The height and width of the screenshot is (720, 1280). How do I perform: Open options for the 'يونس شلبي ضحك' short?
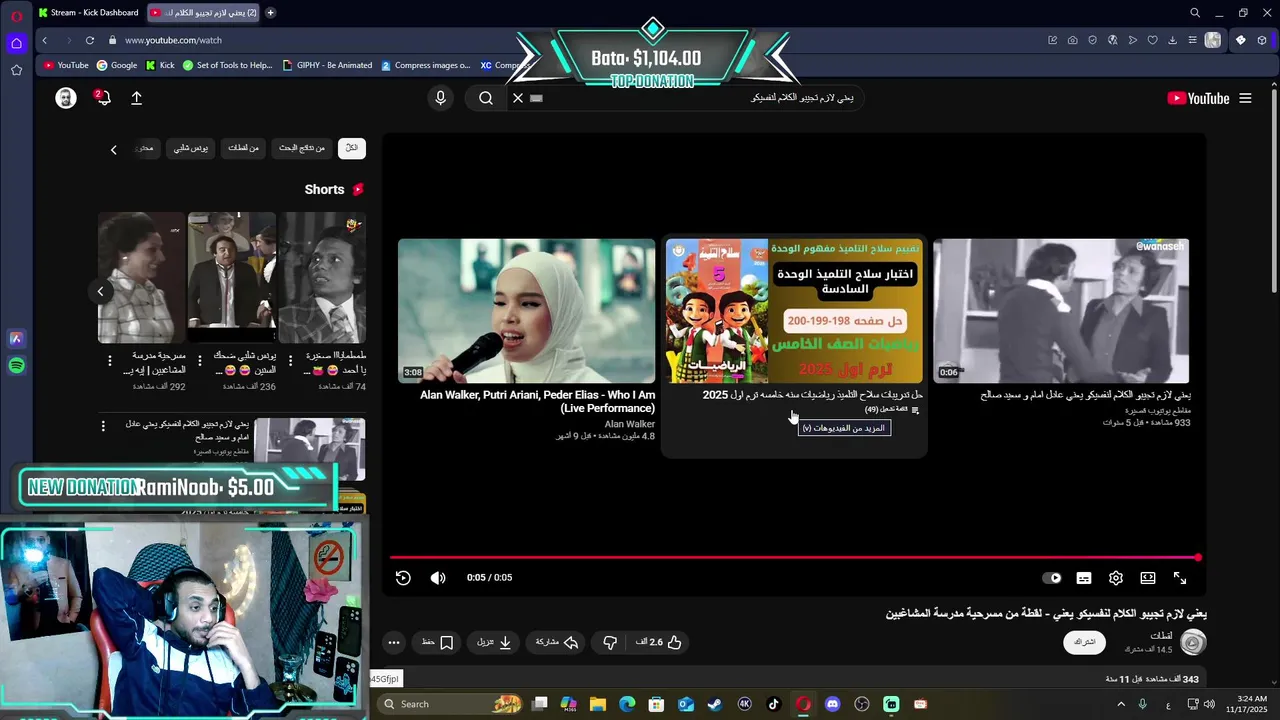click(200, 359)
